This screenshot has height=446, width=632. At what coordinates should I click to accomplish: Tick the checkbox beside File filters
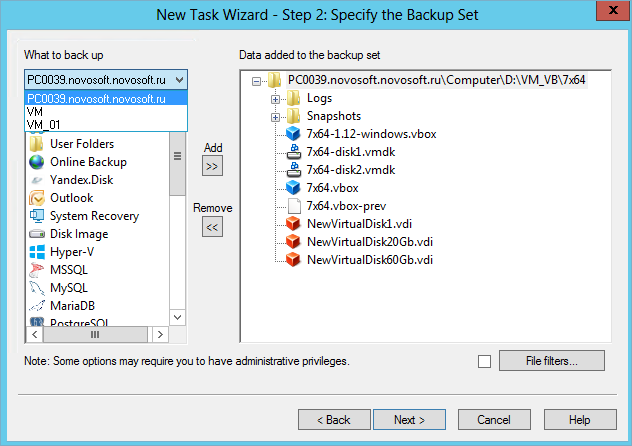point(484,361)
